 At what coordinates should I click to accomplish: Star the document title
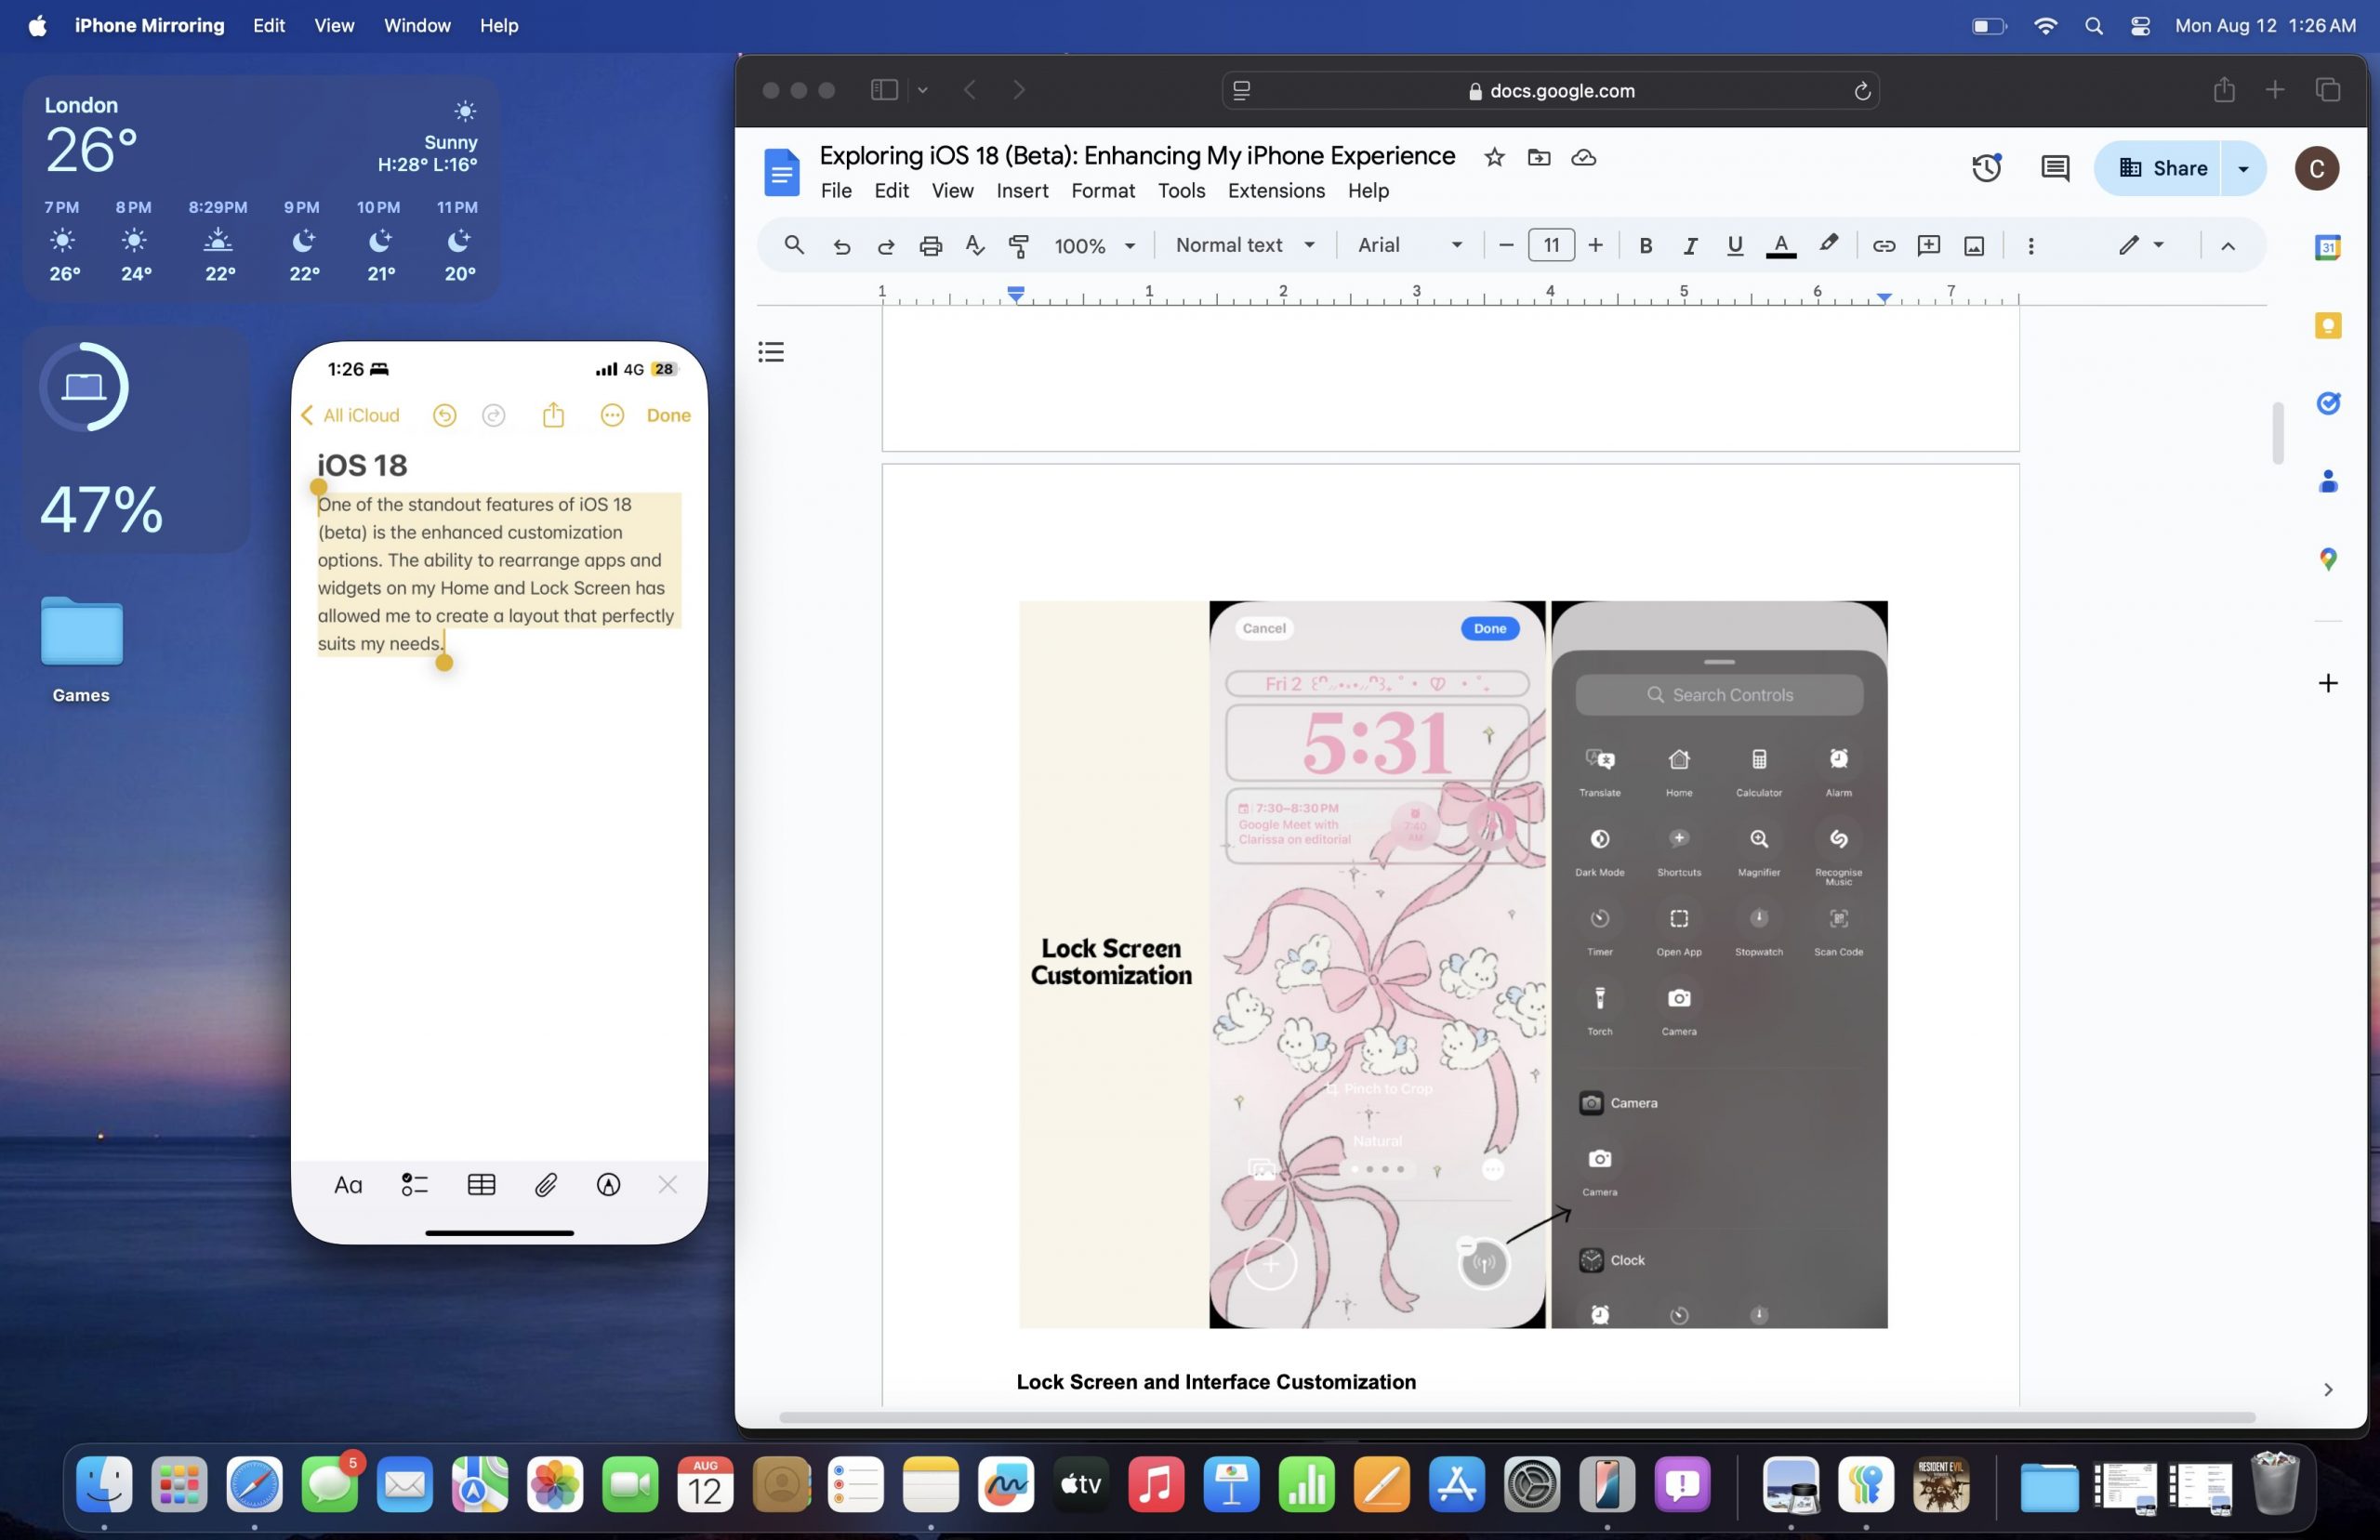click(1494, 157)
